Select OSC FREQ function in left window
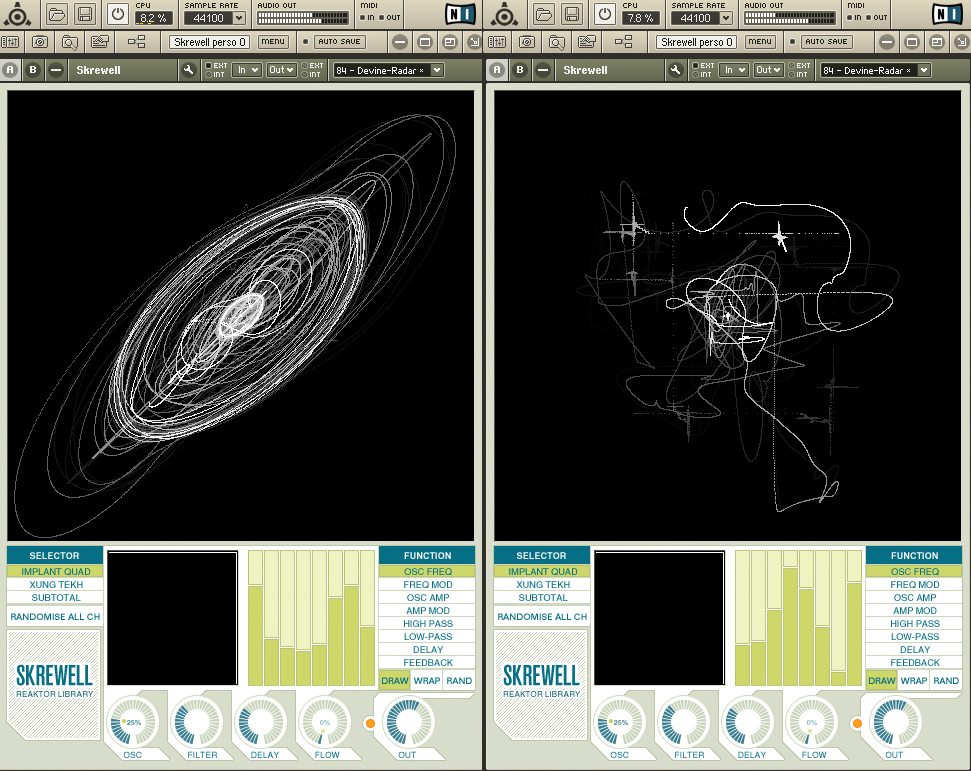971x771 pixels. coord(427,571)
